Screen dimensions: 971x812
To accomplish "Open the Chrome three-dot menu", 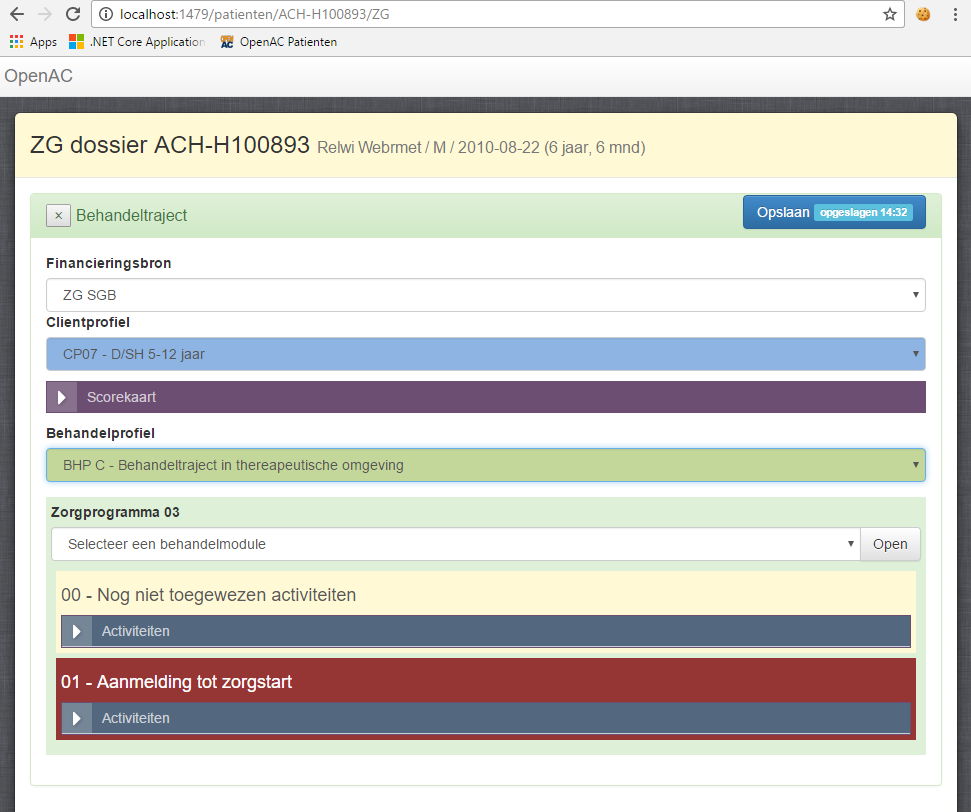I will pos(955,14).
